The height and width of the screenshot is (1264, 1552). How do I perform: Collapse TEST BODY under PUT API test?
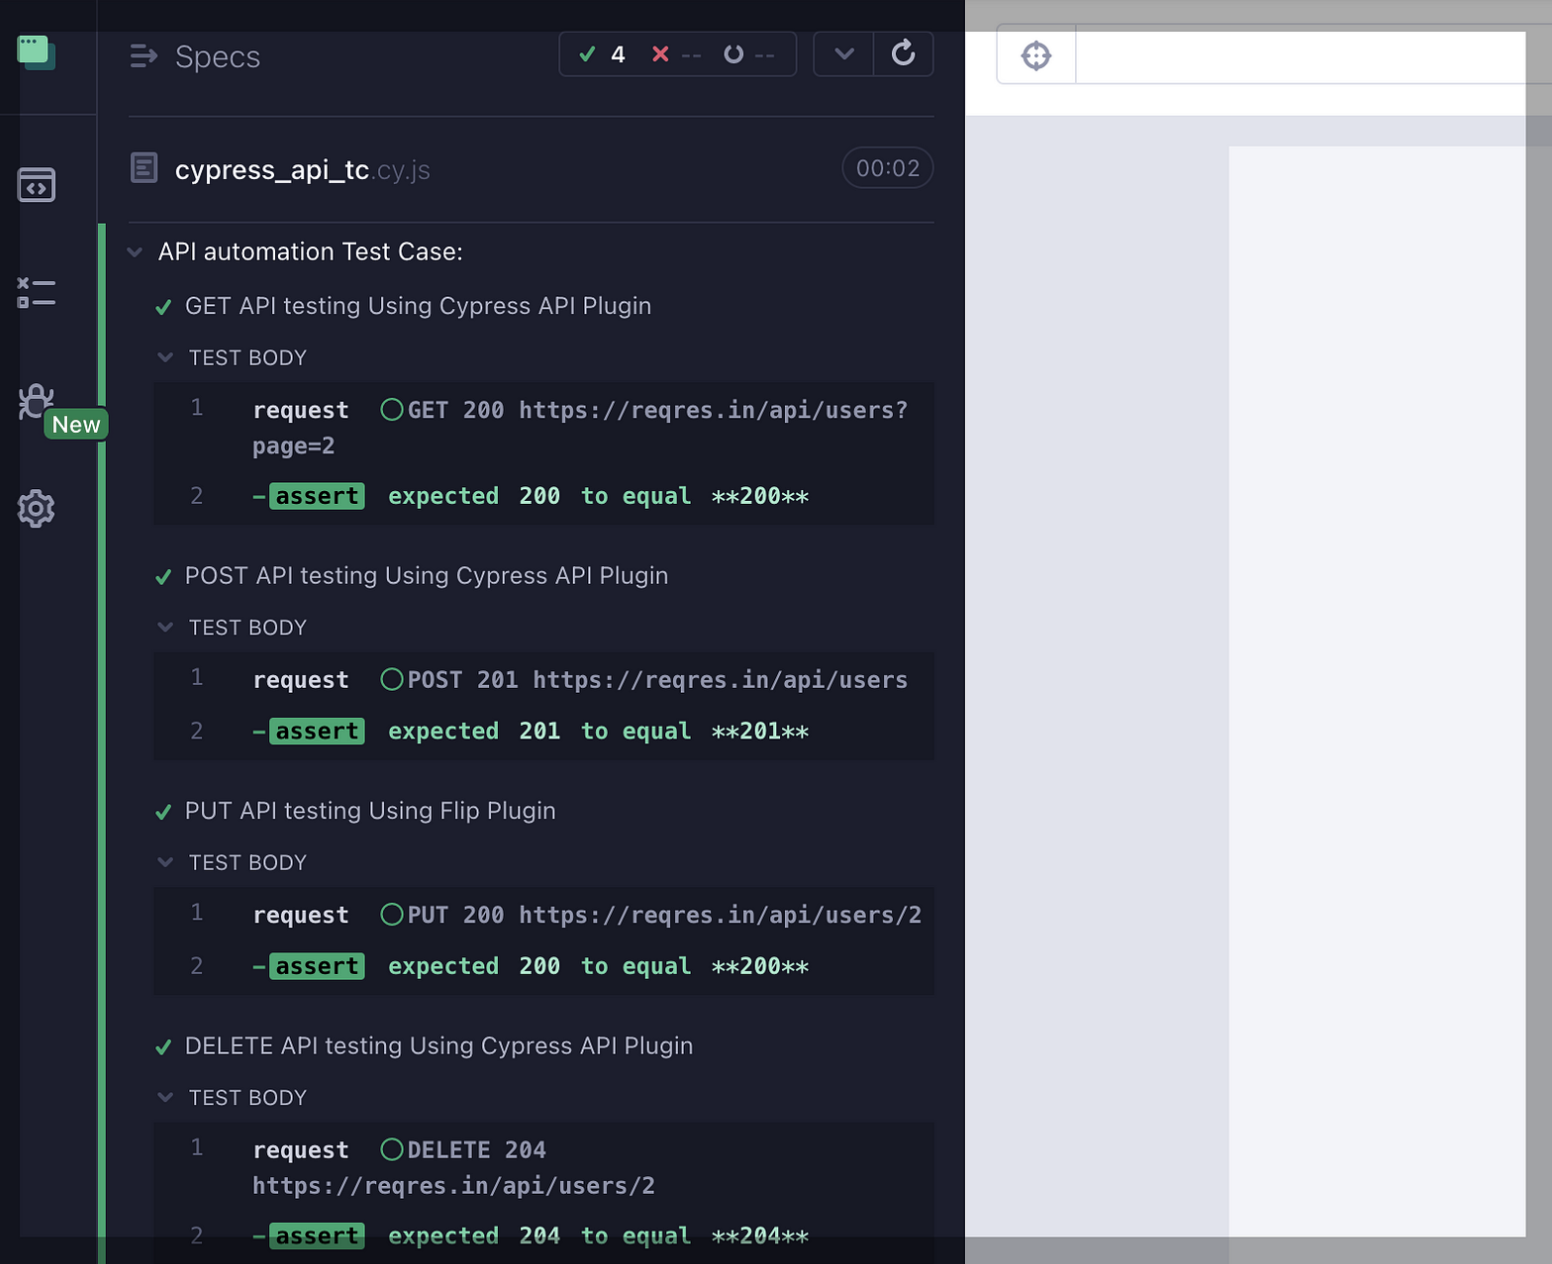(166, 863)
